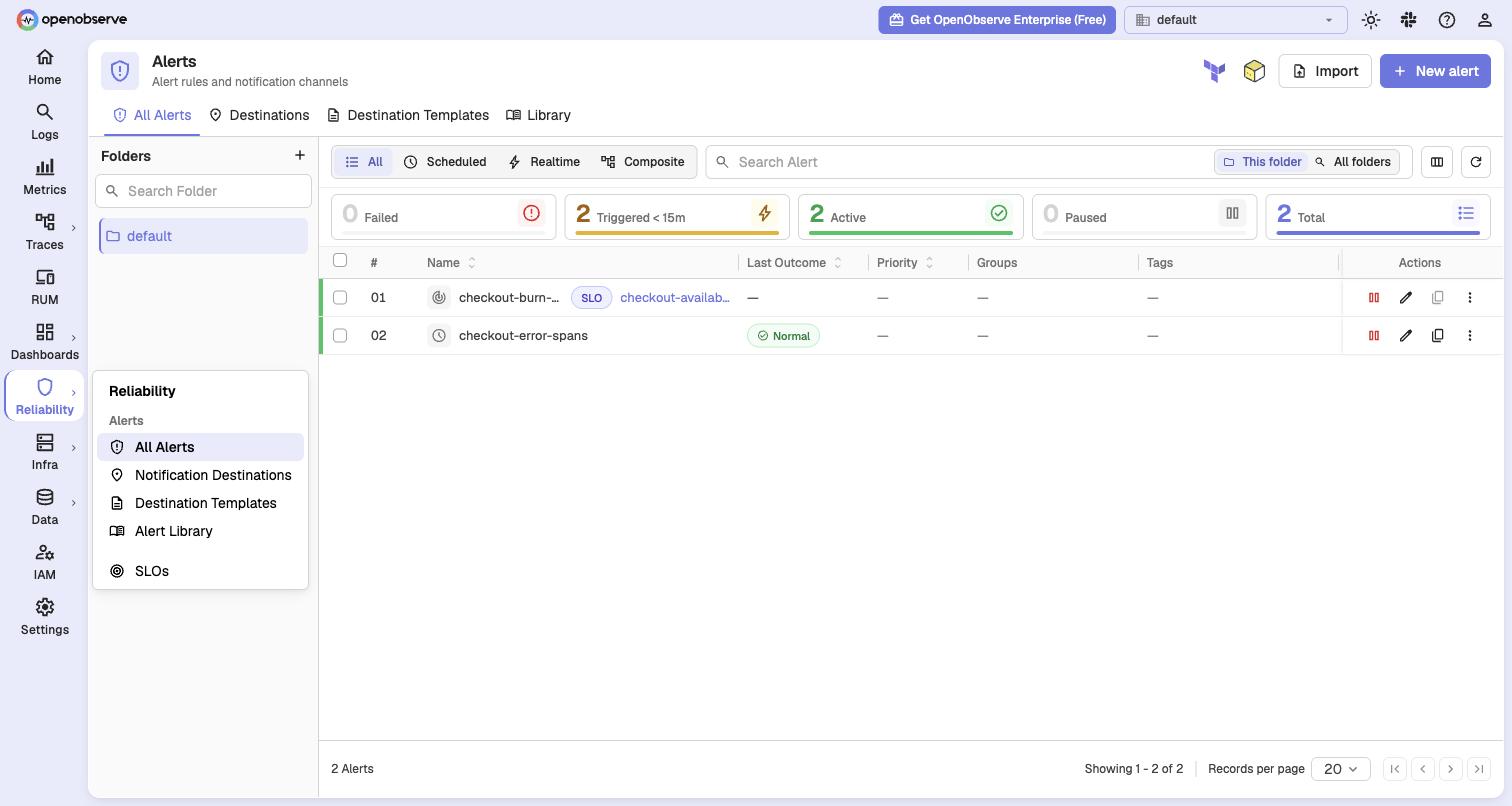This screenshot has width=1512, height=806.
Task: Open IAM in the sidebar
Action: coord(44,562)
